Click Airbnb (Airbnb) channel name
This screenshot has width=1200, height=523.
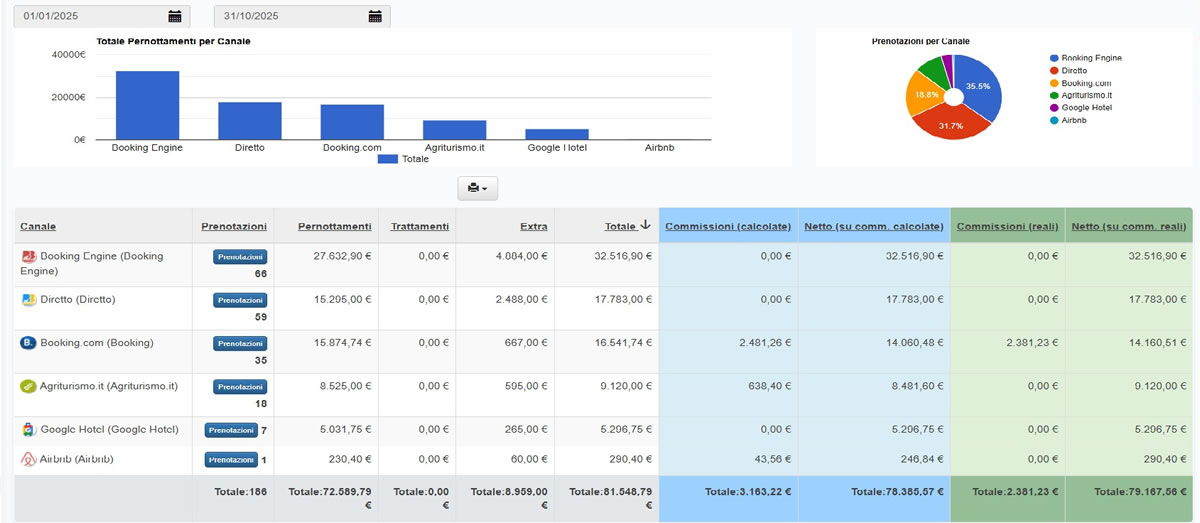tap(76, 460)
